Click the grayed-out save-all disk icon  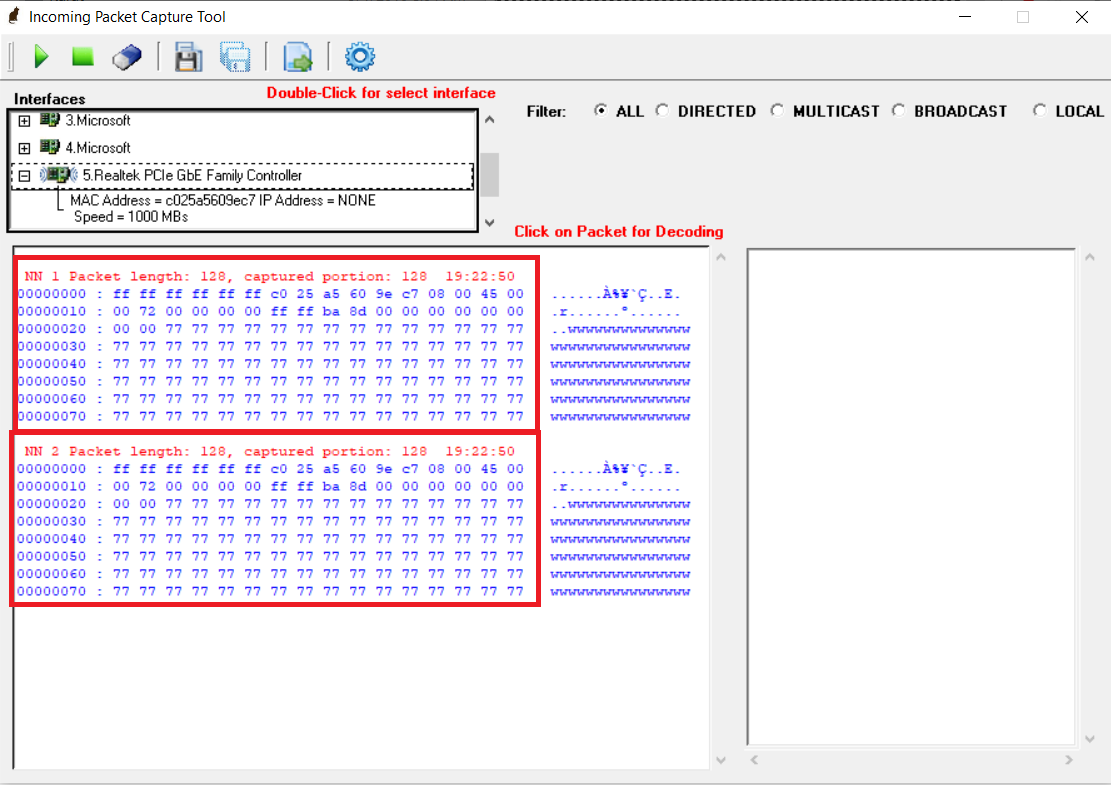235,57
